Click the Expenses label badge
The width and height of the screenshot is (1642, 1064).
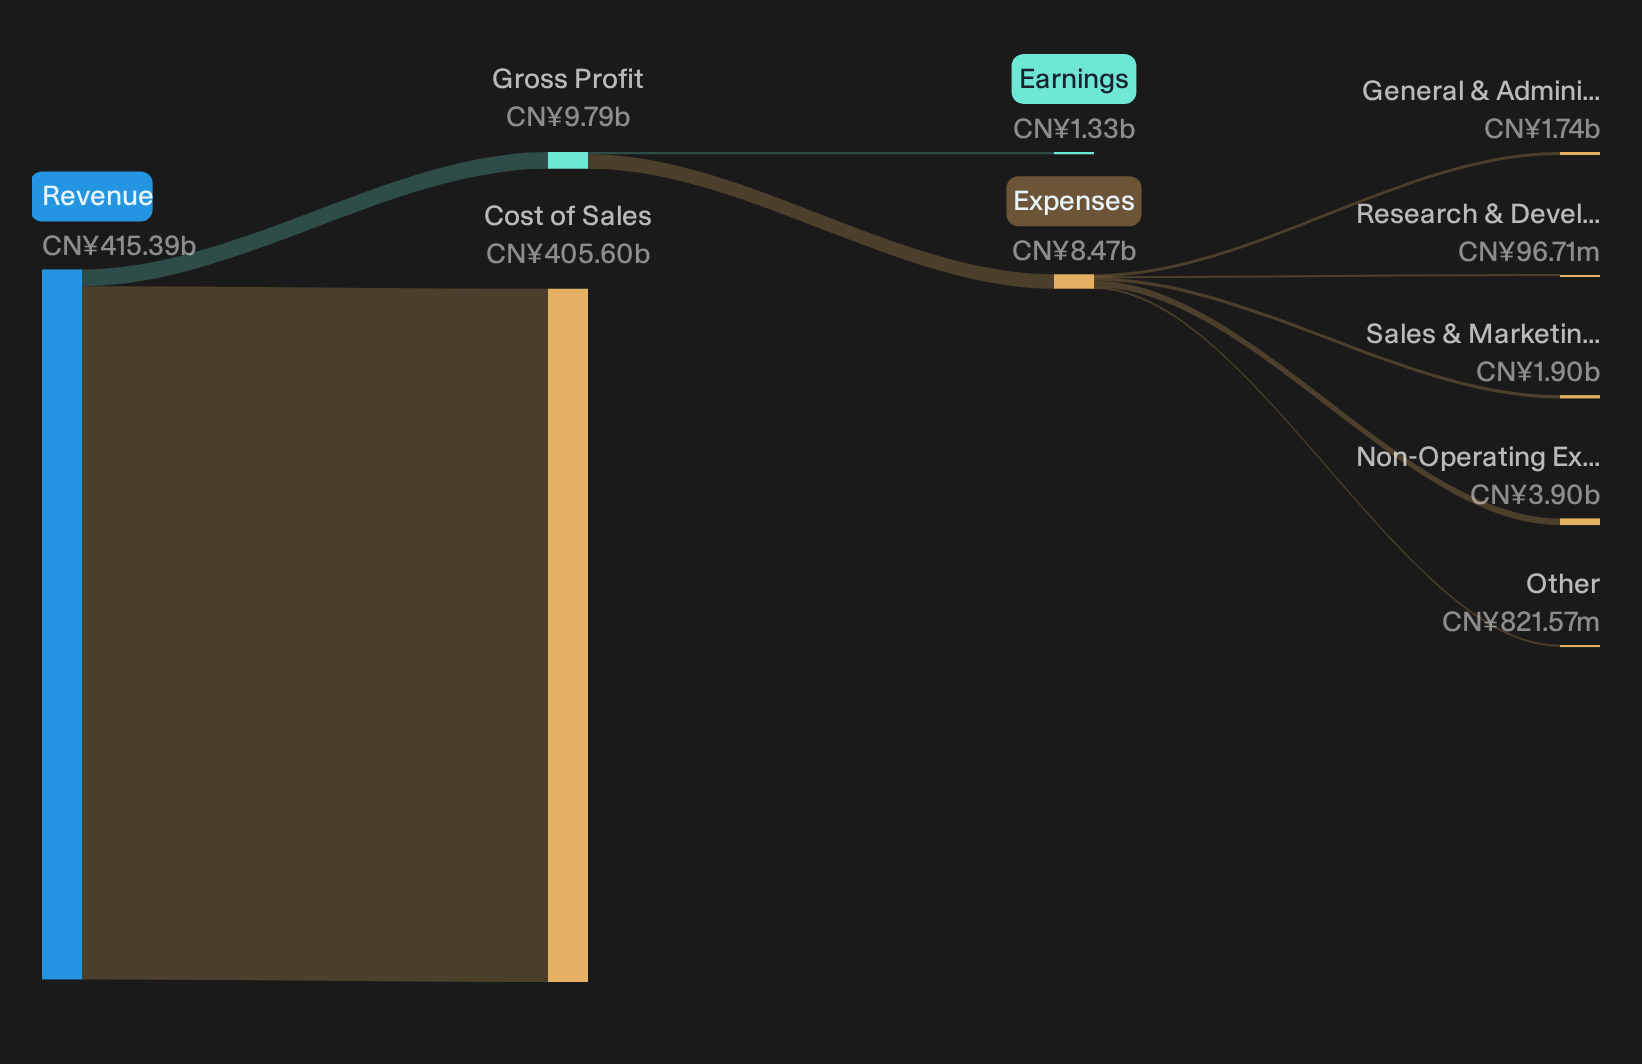coord(1074,201)
